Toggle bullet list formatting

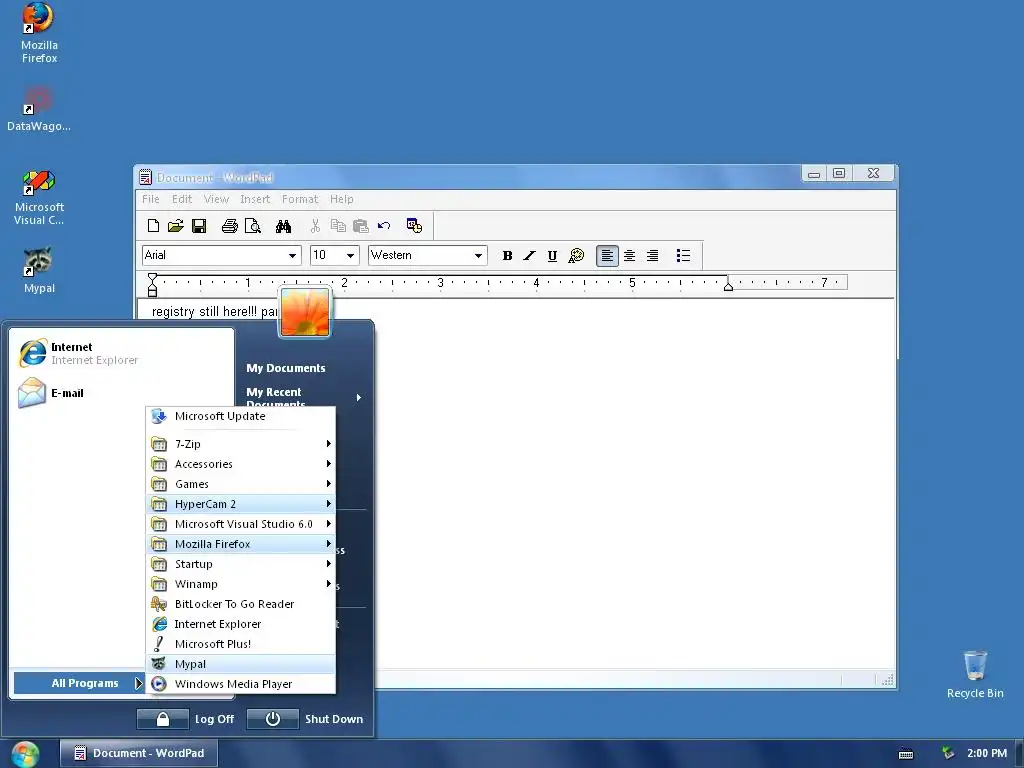pyautogui.click(x=683, y=255)
